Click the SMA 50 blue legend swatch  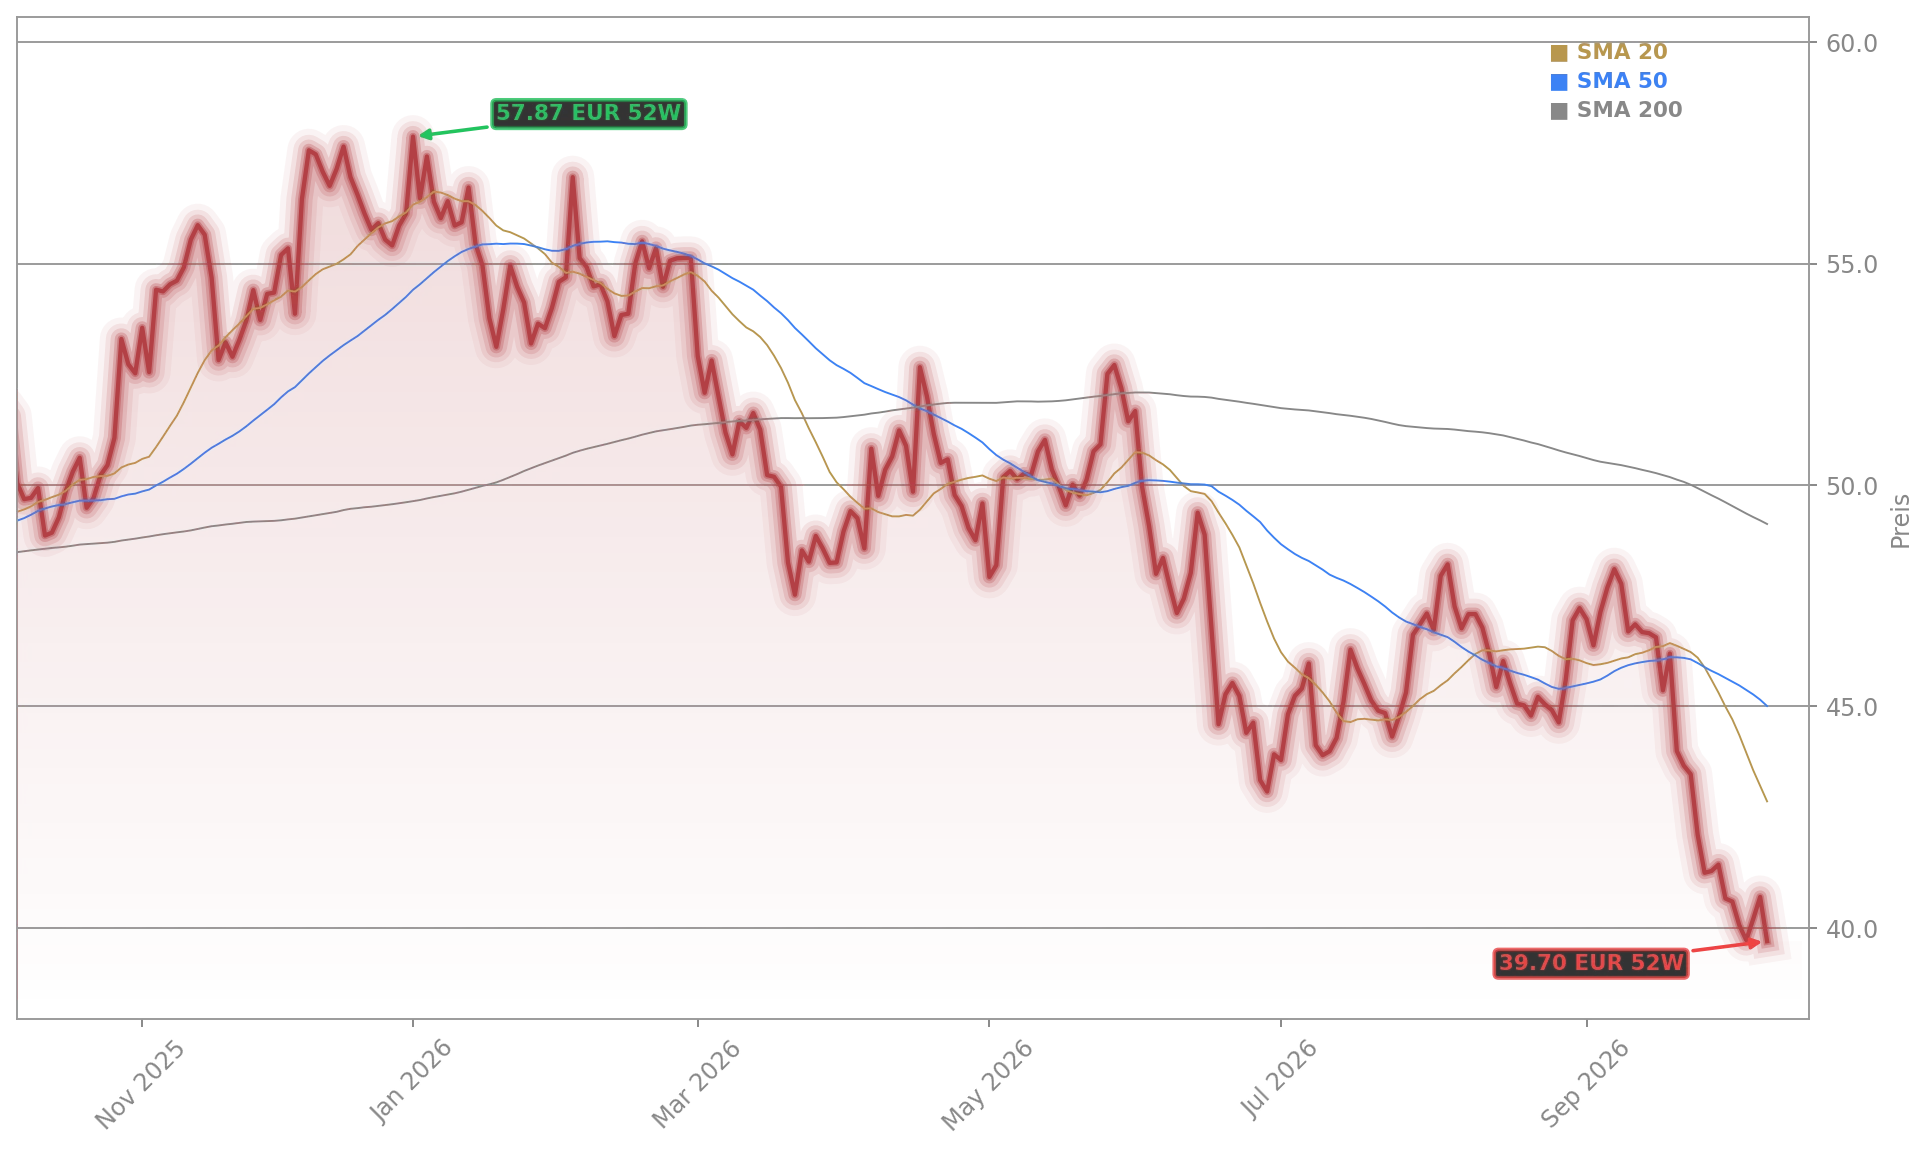click(x=1558, y=82)
